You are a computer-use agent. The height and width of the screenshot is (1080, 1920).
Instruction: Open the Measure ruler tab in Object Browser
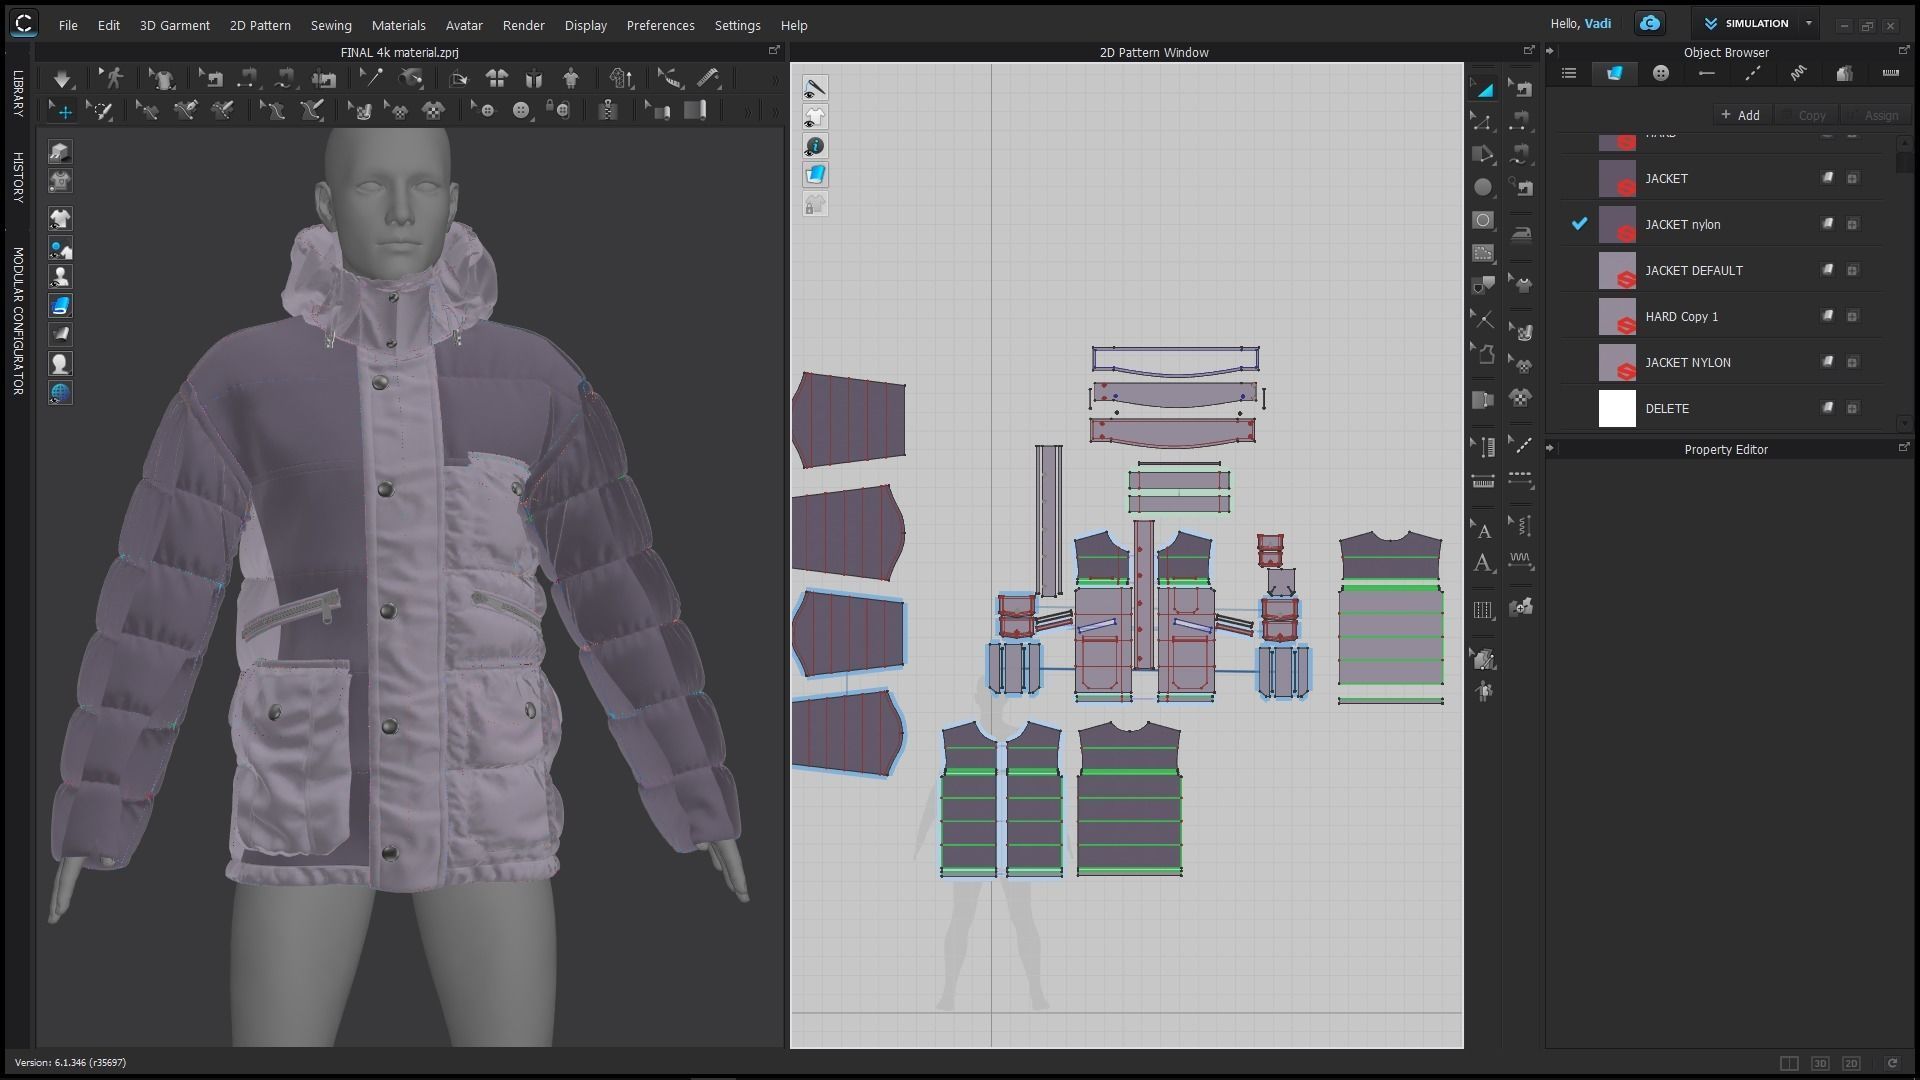tap(1890, 73)
